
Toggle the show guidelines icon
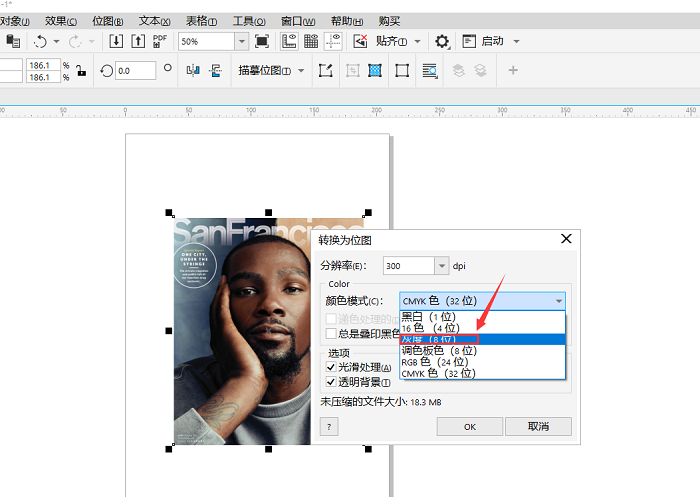coord(333,42)
